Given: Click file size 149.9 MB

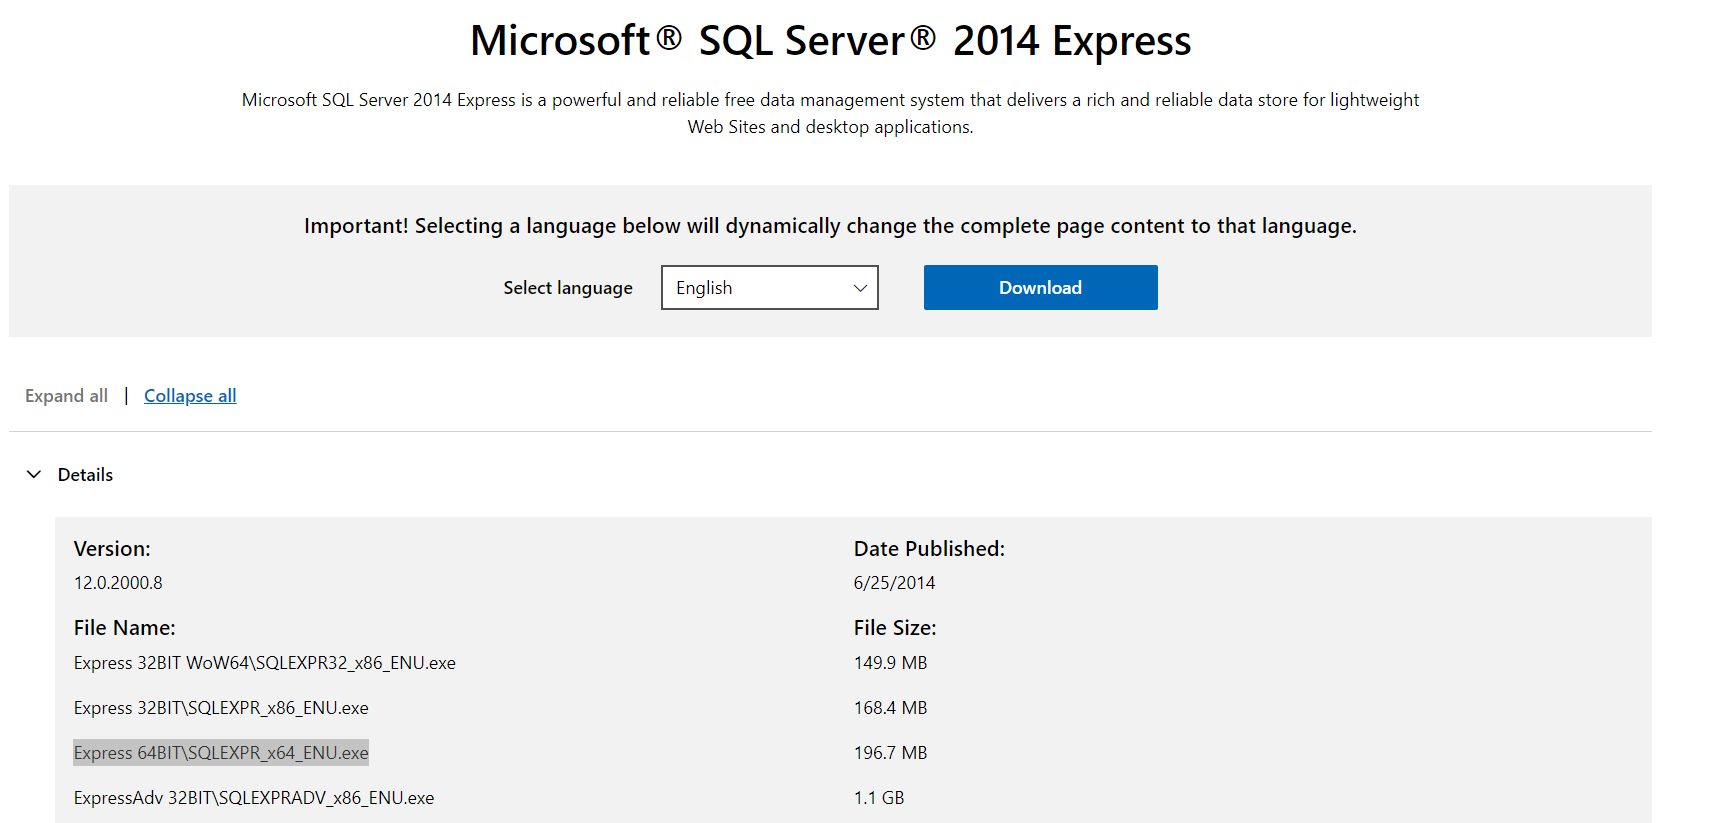Looking at the screenshot, I should [x=890, y=663].
